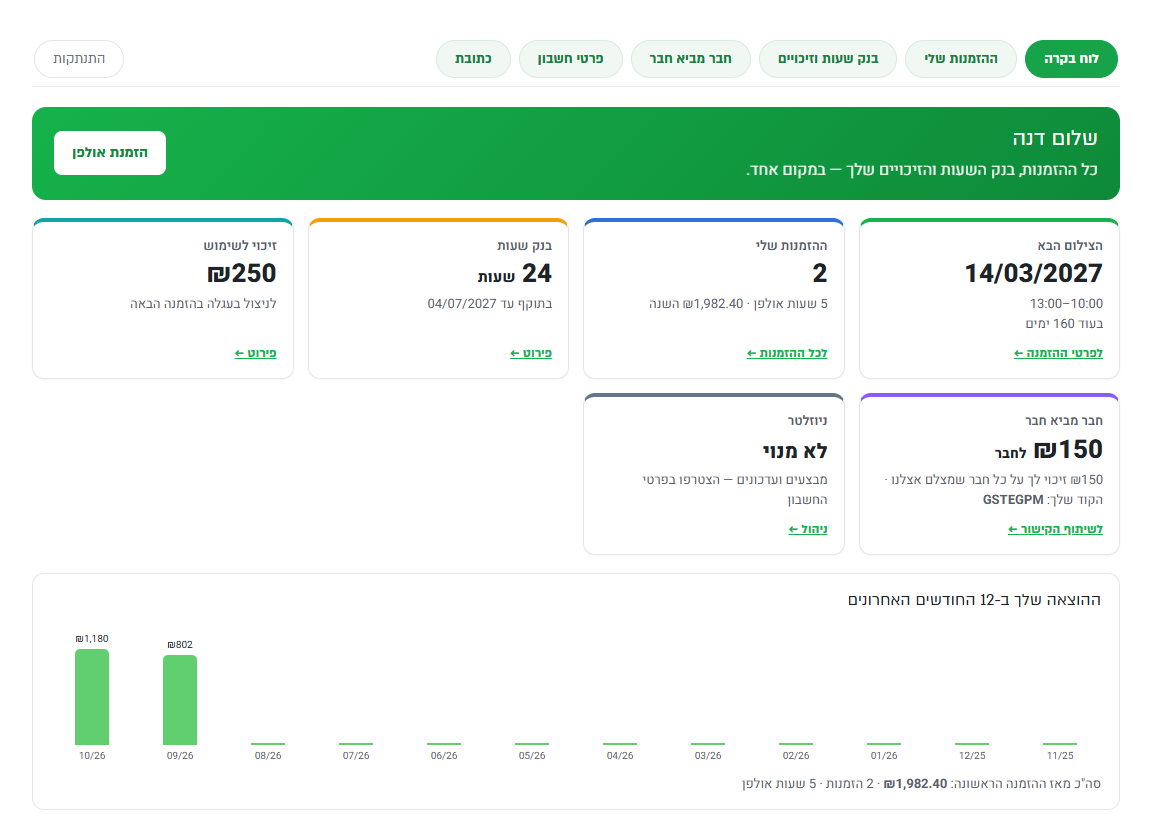Viewport: 1152px width, 820px height.
Task: Click the referral code GSTEGPM
Action: pos(1013,500)
